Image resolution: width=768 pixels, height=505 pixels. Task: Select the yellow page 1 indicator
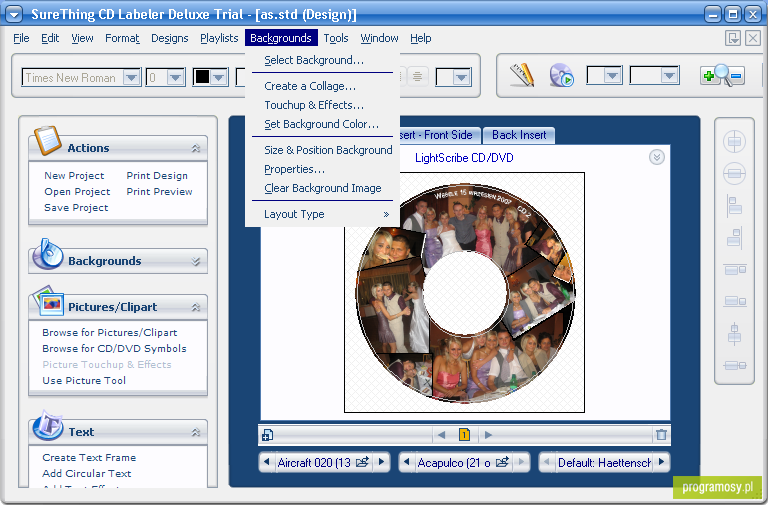[x=464, y=434]
